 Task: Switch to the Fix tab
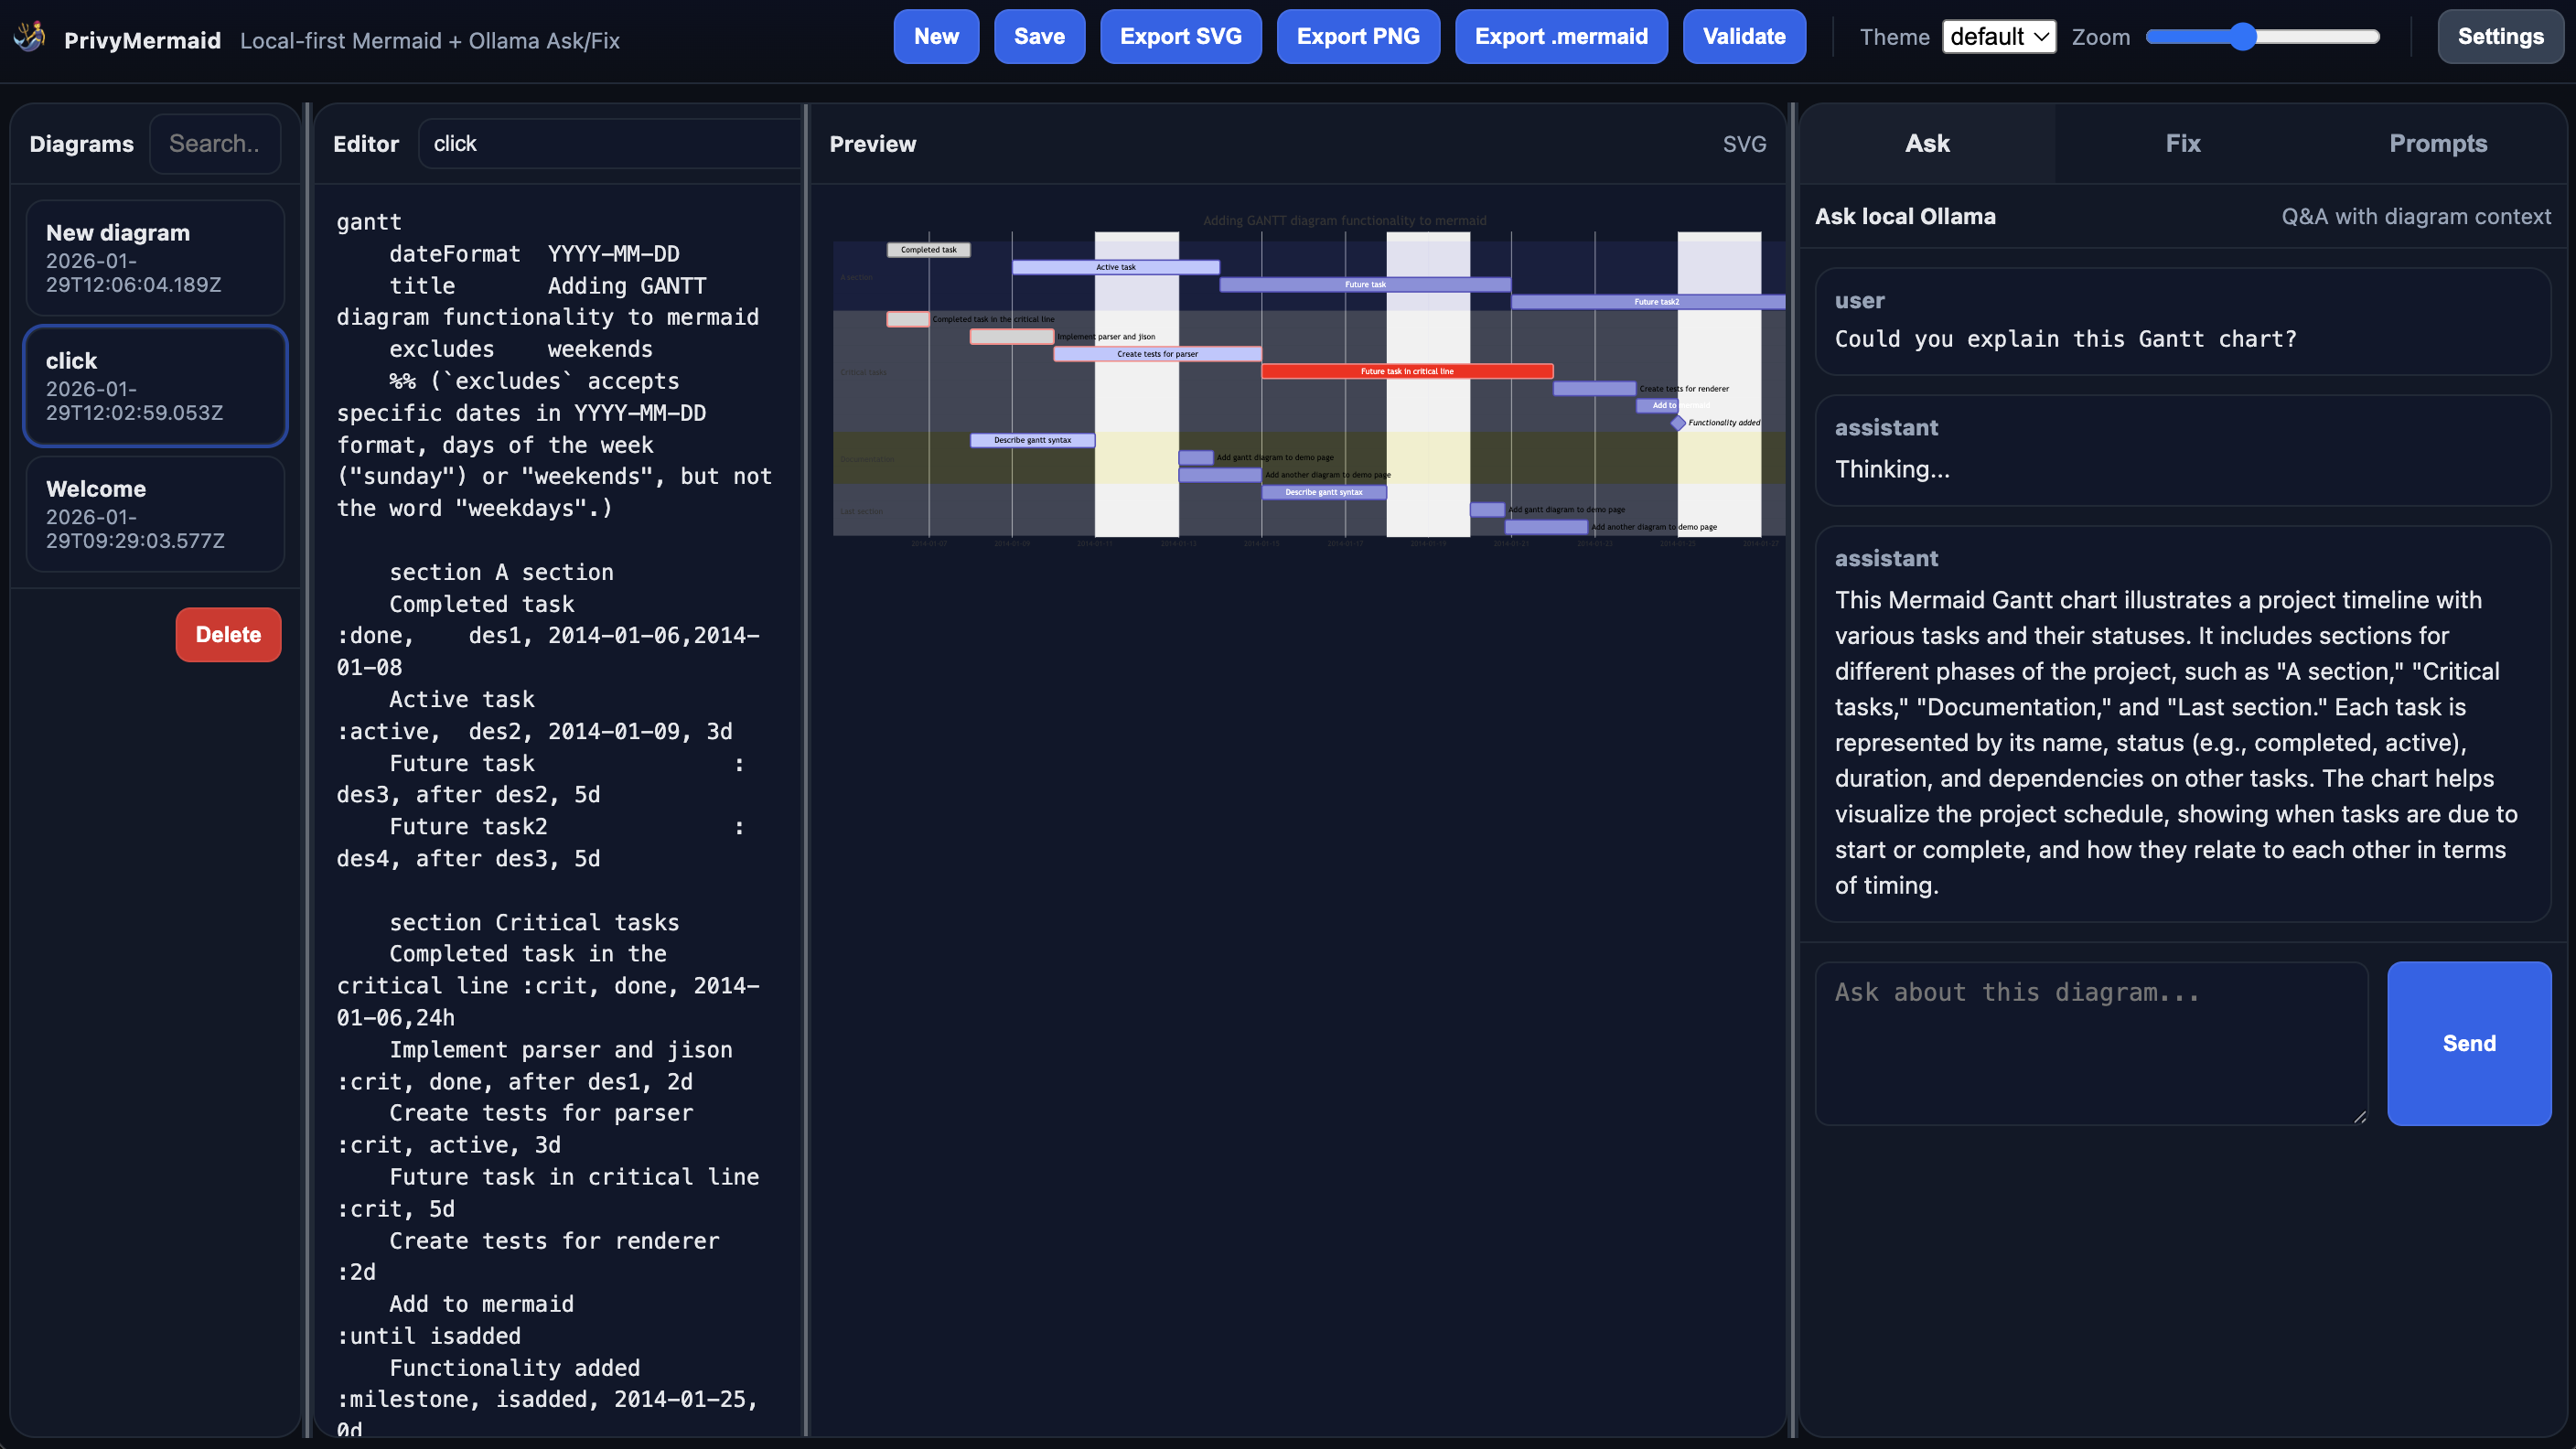point(2183,143)
